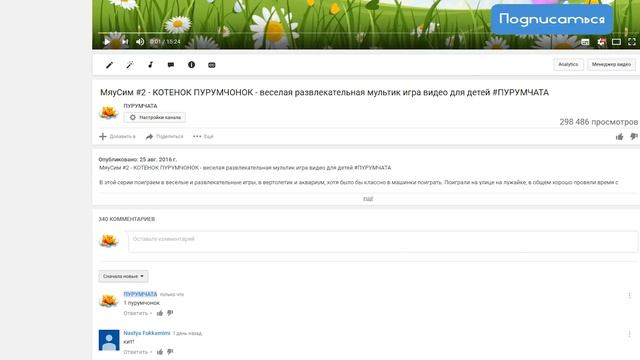Image resolution: width=640 pixels, height=360 pixels.
Task: Like the video with thumbs up
Action: click(620, 137)
